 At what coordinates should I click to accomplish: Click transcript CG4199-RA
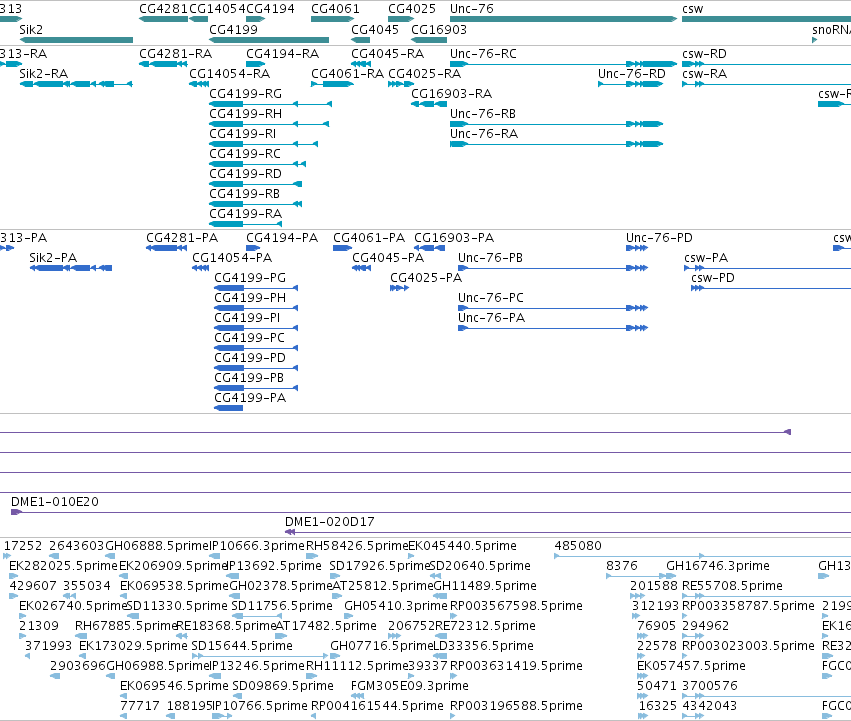click(246, 224)
